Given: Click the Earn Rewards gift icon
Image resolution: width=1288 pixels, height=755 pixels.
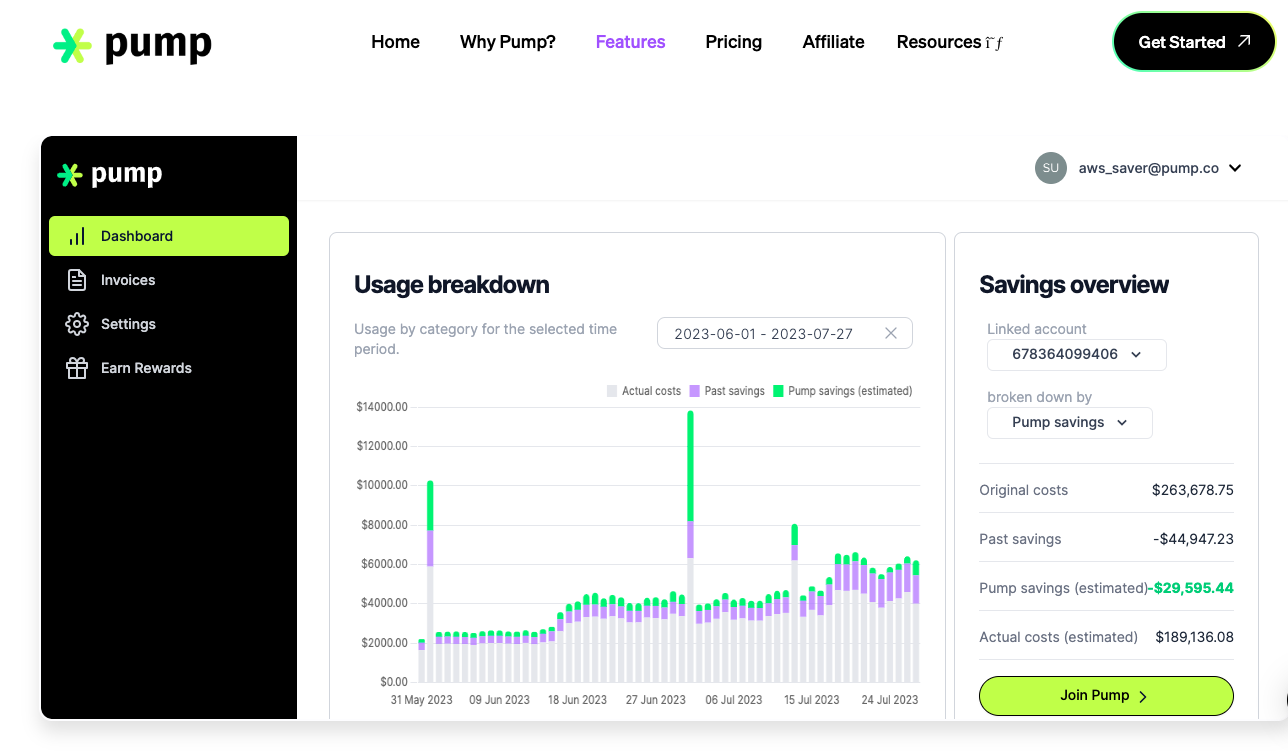Looking at the screenshot, I should [x=78, y=368].
